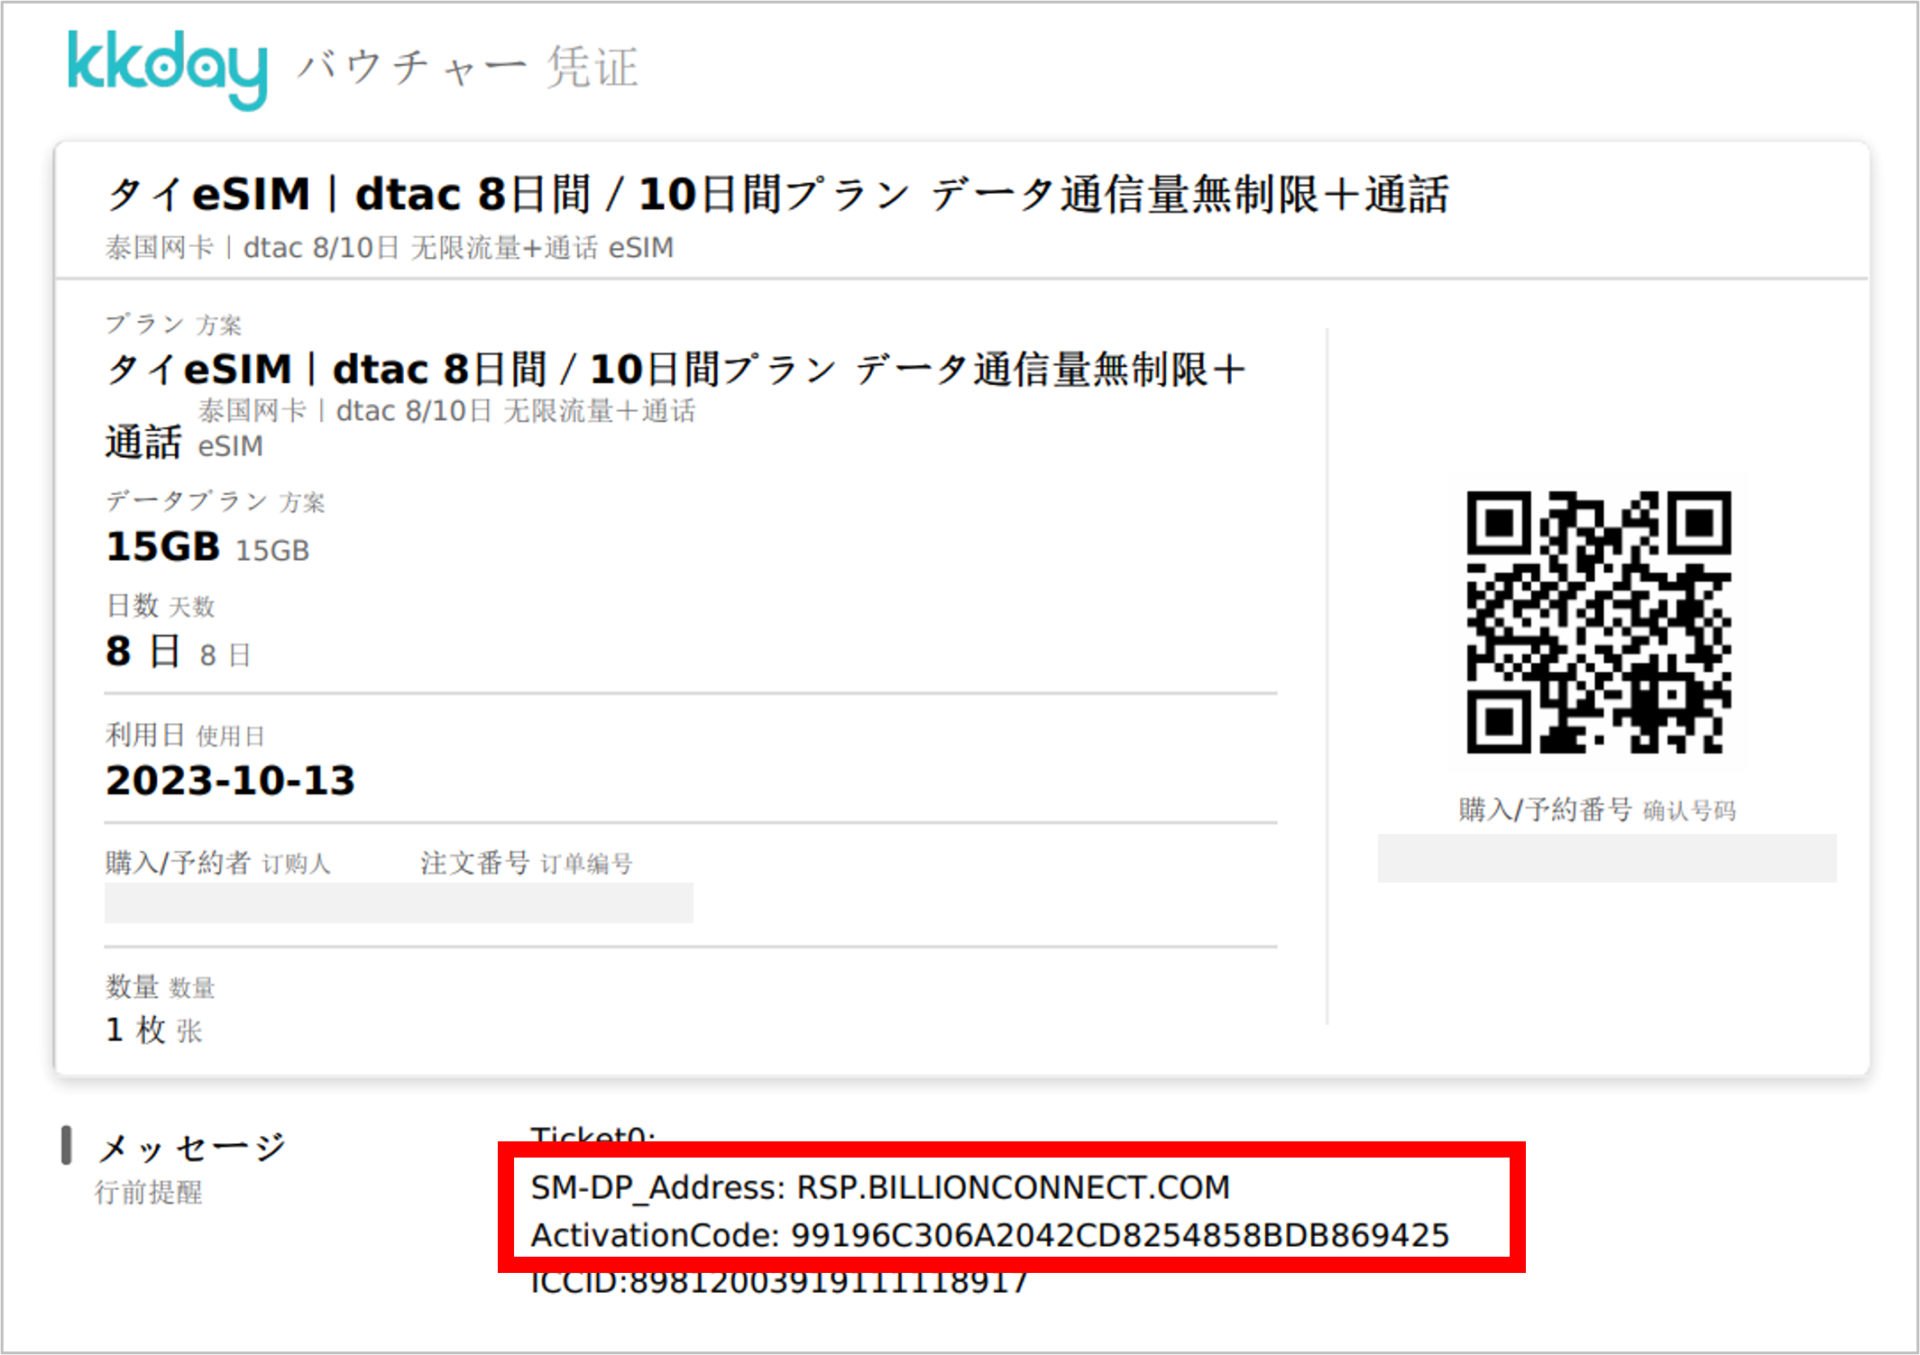Click the ActivationCode text
Image resolution: width=1920 pixels, height=1355 pixels.
(x=989, y=1235)
